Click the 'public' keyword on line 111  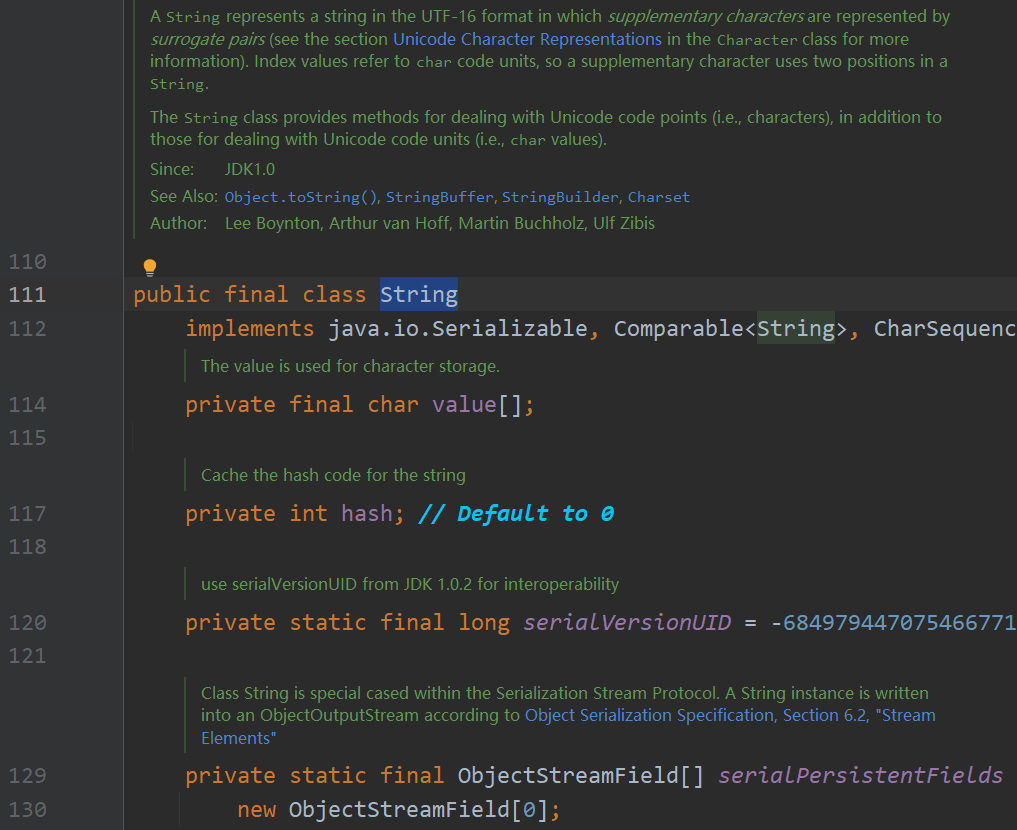172,294
